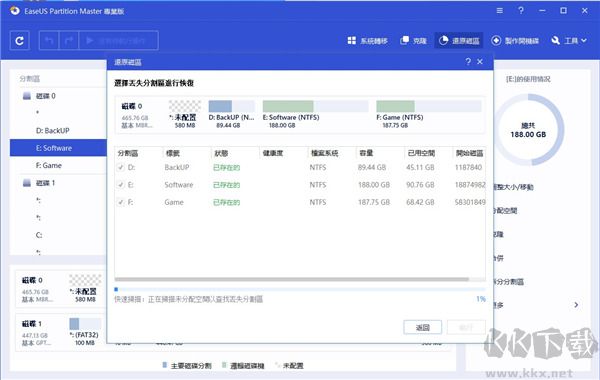
Task: Select D: BackUP in the left partition tree
Action: point(52,130)
